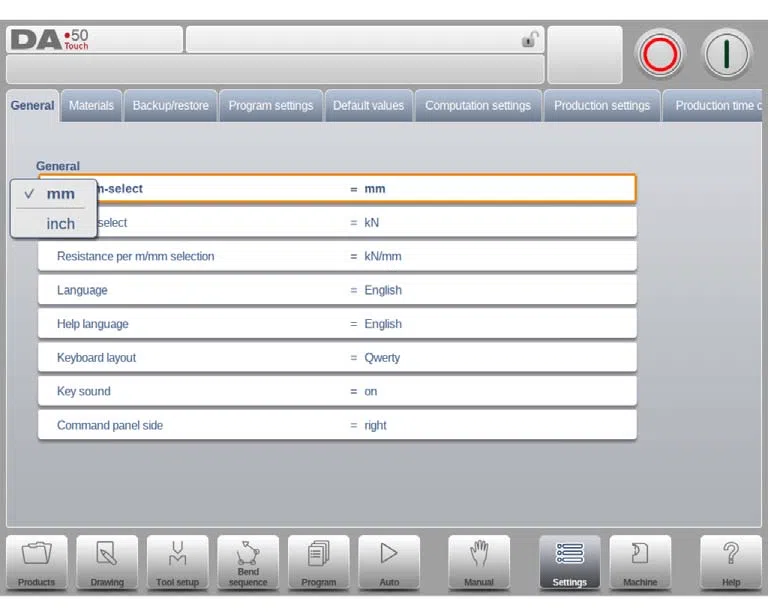Open the kN force unit selection row
The image size is (768, 615).
pyautogui.click(x=337, y=222)
